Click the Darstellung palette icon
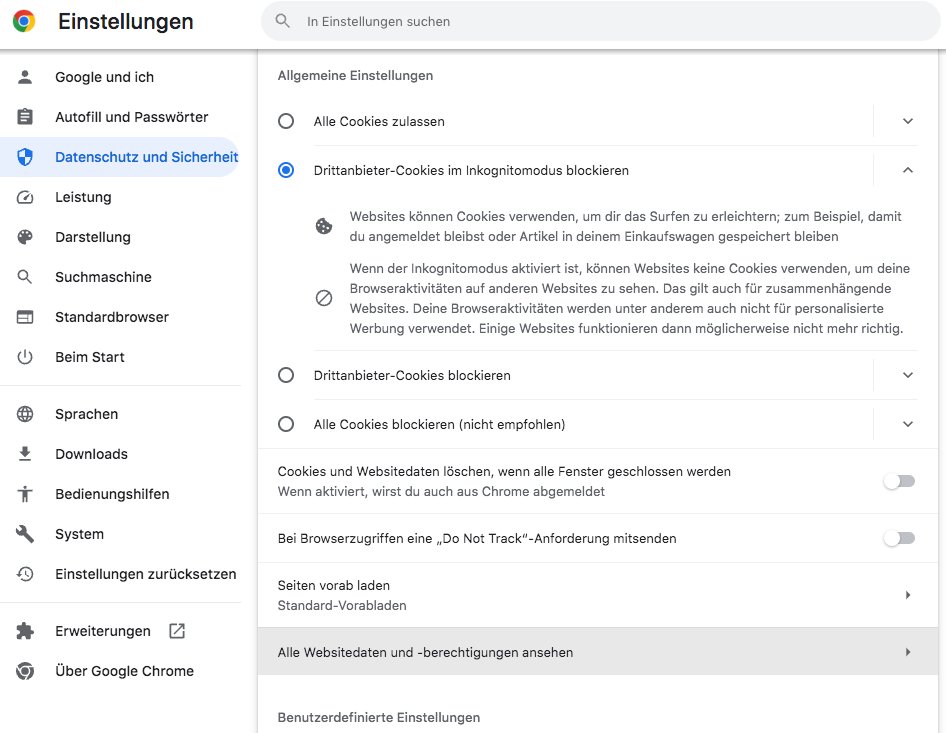This screenshot has height=733, width=946. click(x=25, y=237)
